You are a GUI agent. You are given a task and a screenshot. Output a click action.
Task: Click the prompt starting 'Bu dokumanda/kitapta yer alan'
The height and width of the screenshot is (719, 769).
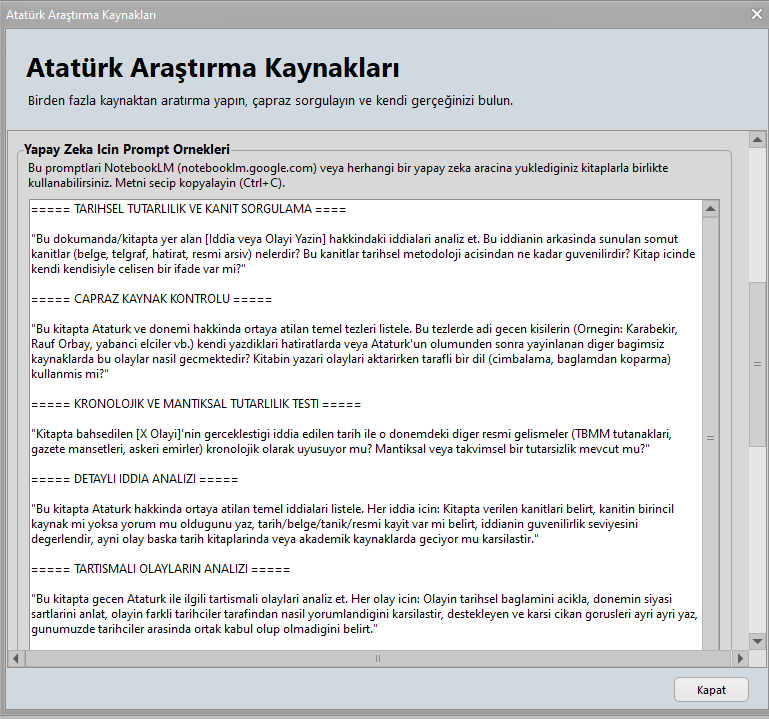click(x=363, y=254)
